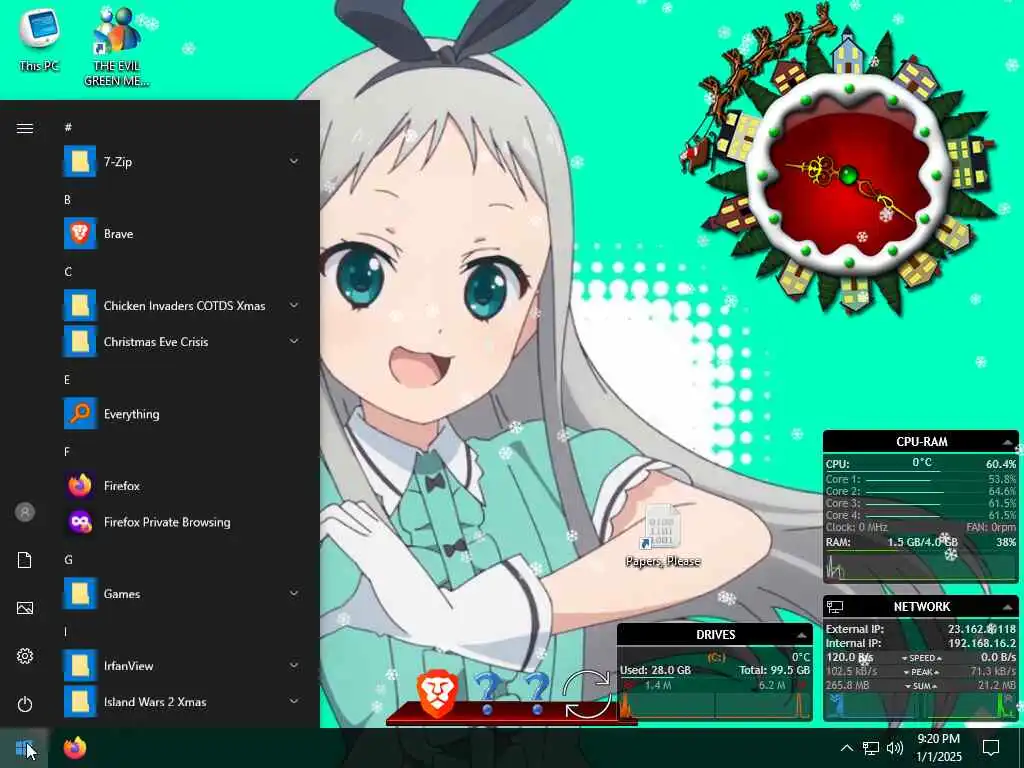Click the RAM usage bar in CPU-RAM
The width and height of the screenshot is (1024, 768).
[x=921, y=551]
